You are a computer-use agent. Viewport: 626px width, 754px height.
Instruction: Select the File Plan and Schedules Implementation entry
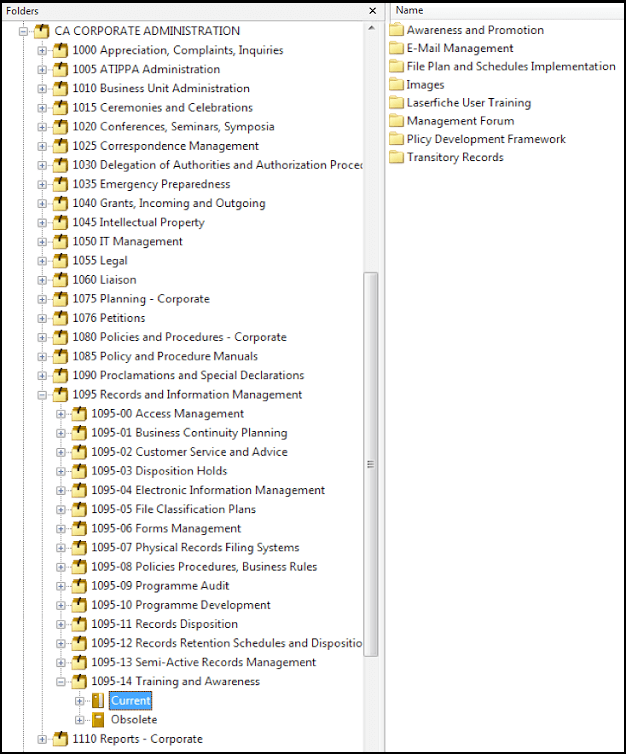(x=511, y=66)
